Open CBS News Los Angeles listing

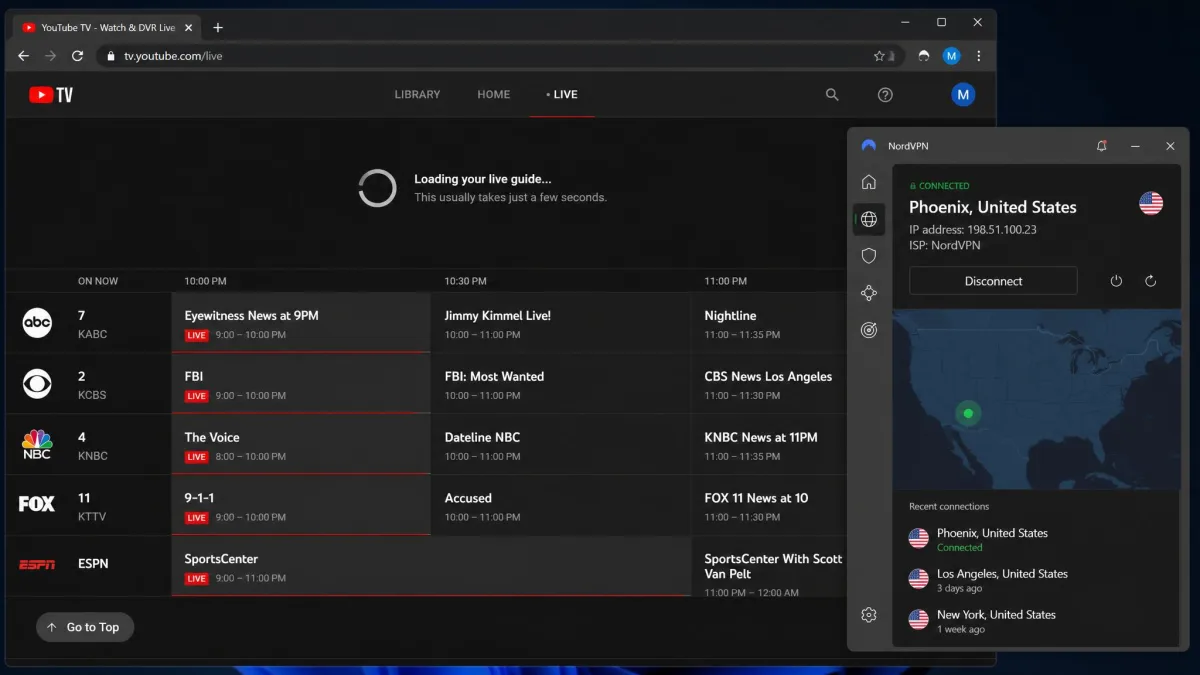click(768, 384)
